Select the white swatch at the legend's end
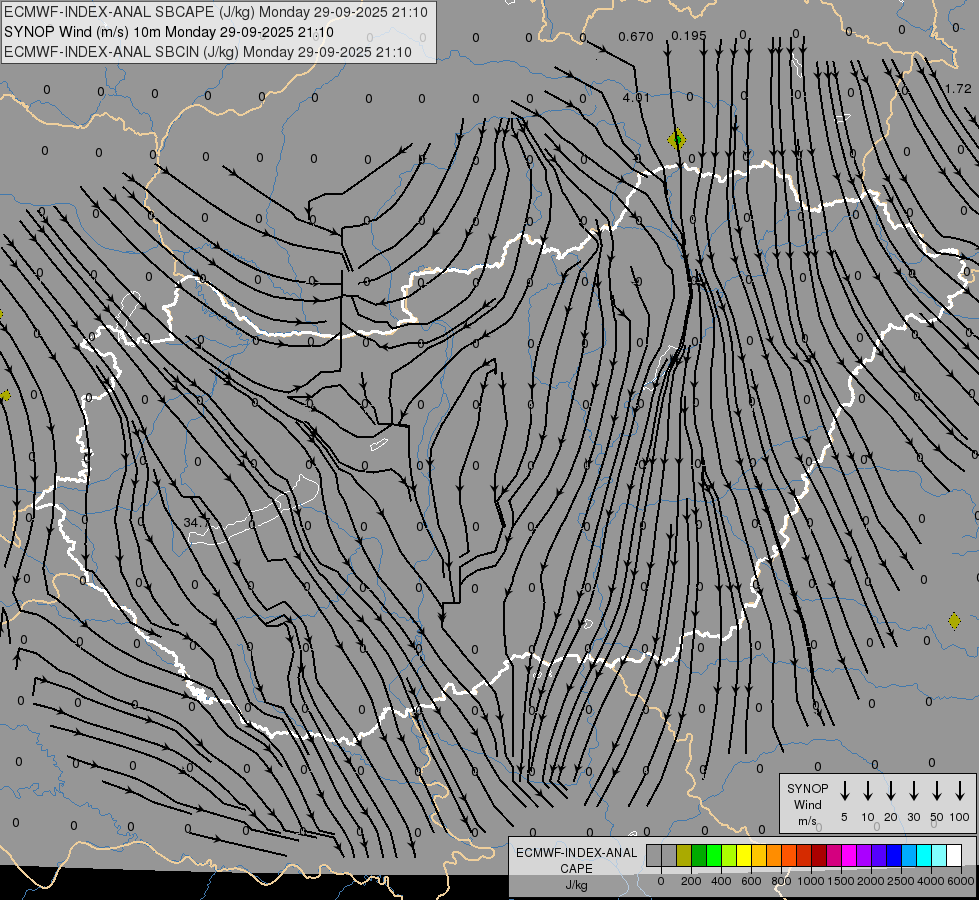Screen dimensions: 979x900 point(954,855)
